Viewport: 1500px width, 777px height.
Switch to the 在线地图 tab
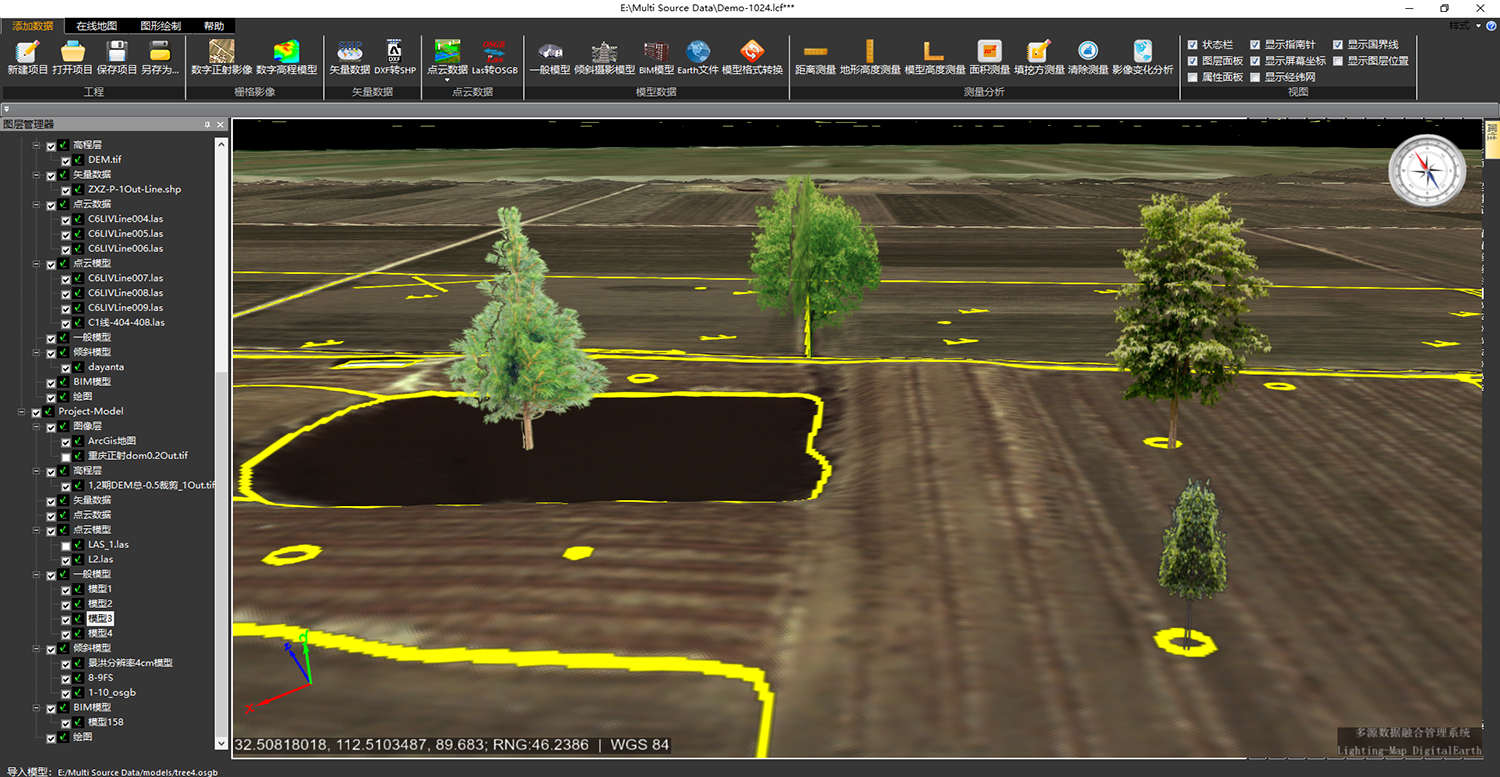[96, 26]
